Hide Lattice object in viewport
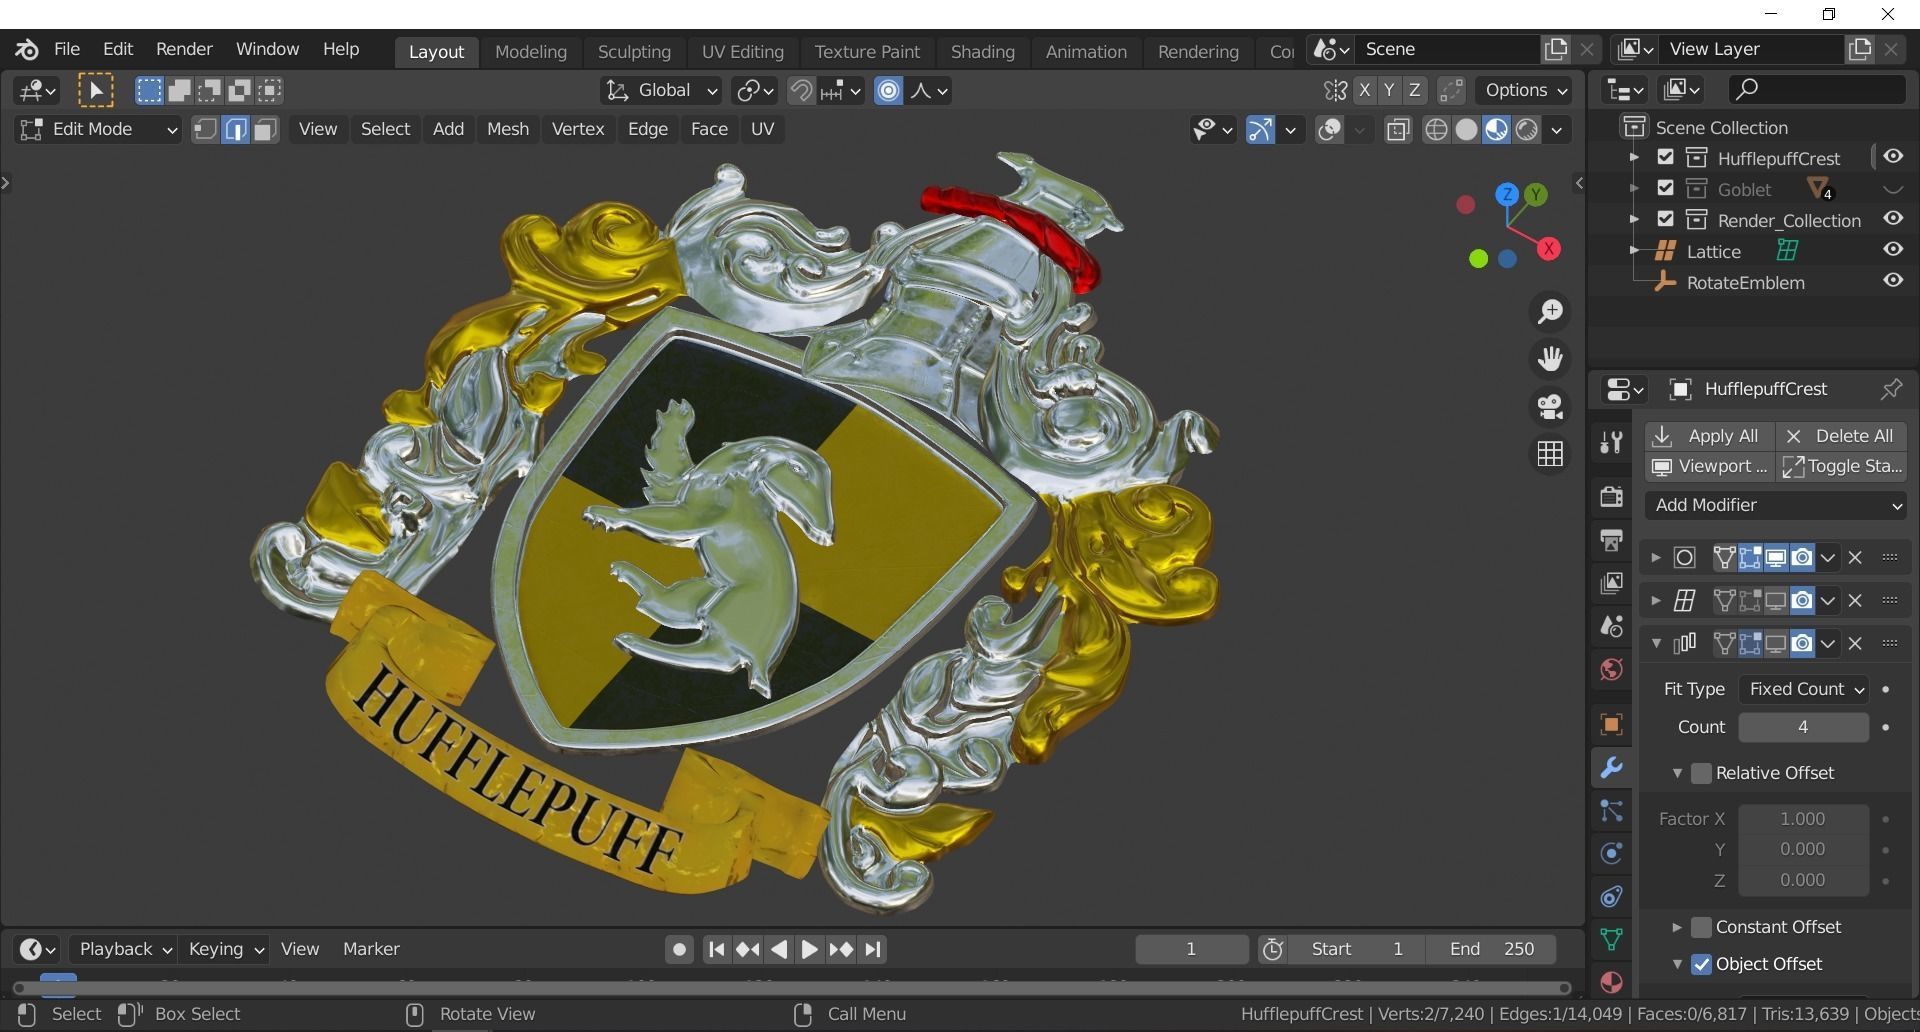The height and width of the screenshot is (1032, 1920). 1892,250
